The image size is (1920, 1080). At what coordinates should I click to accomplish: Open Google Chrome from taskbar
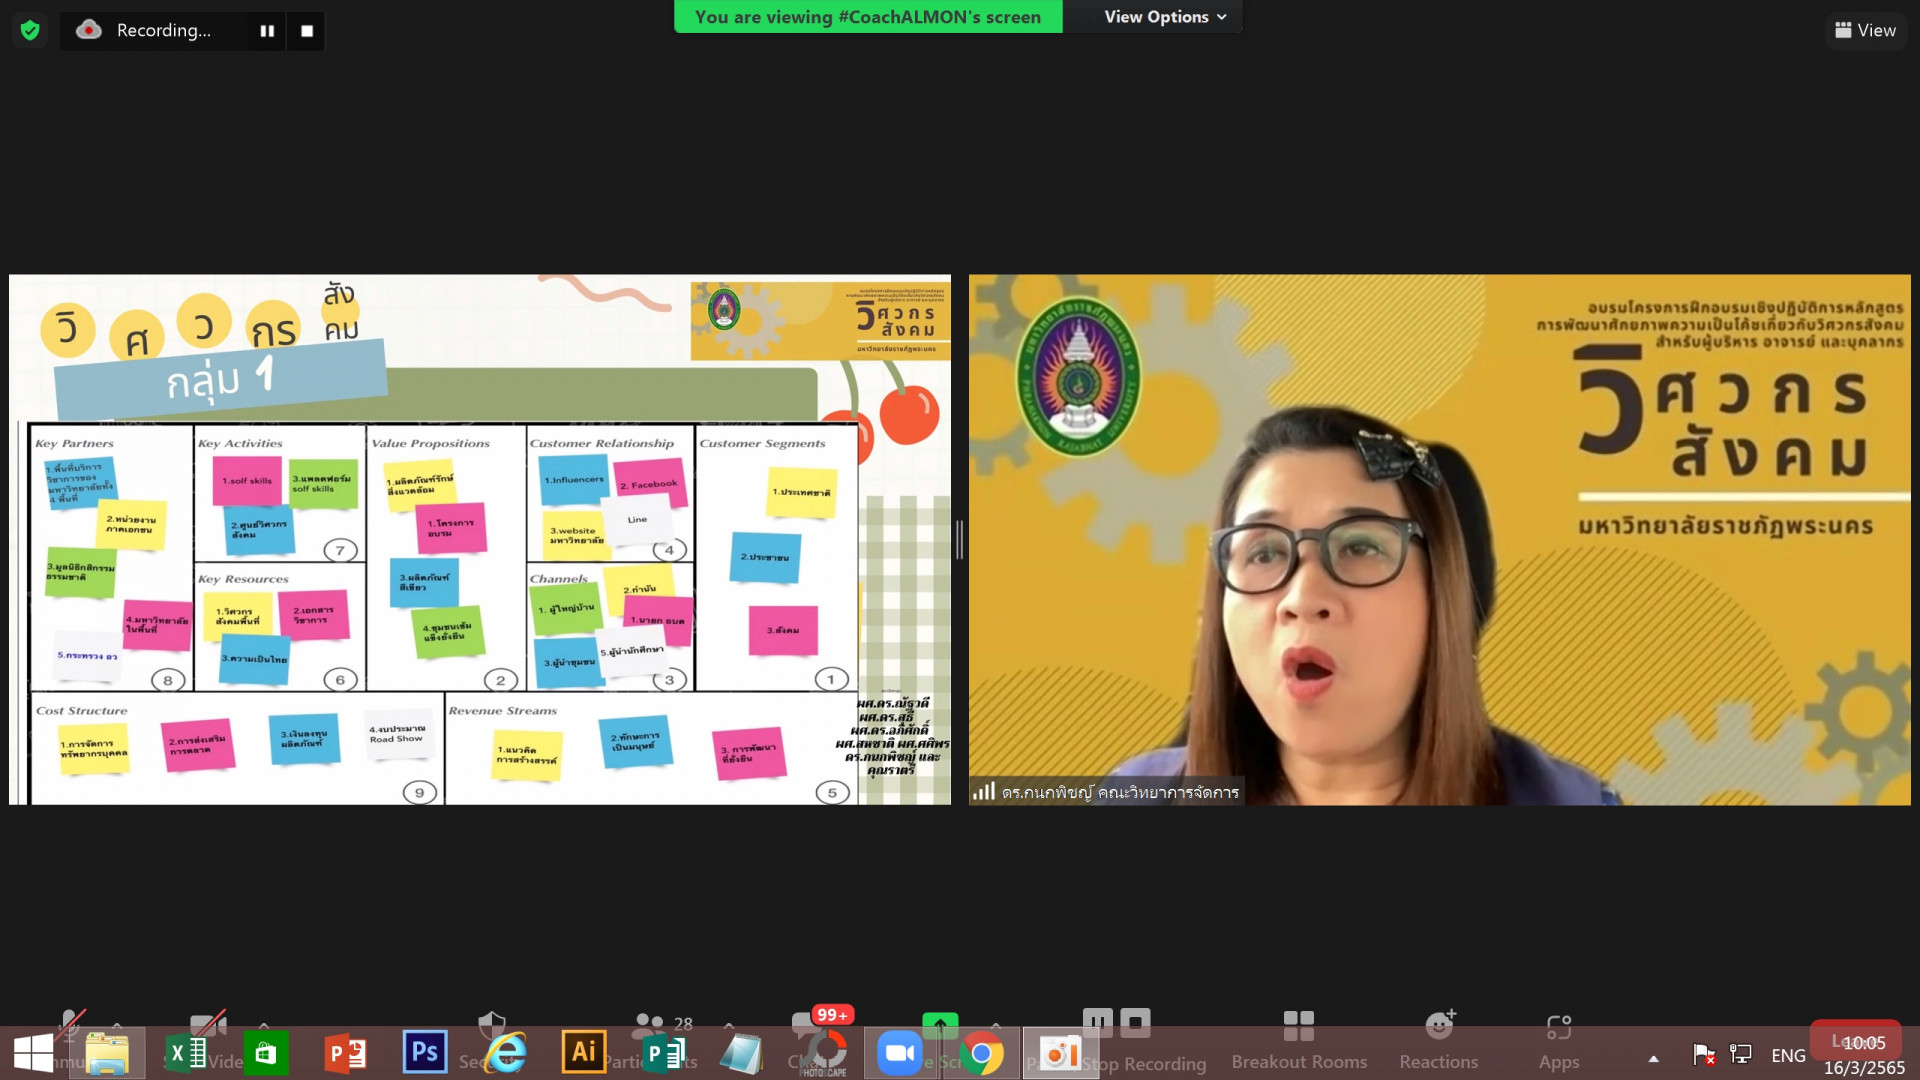click(981, 1054)
